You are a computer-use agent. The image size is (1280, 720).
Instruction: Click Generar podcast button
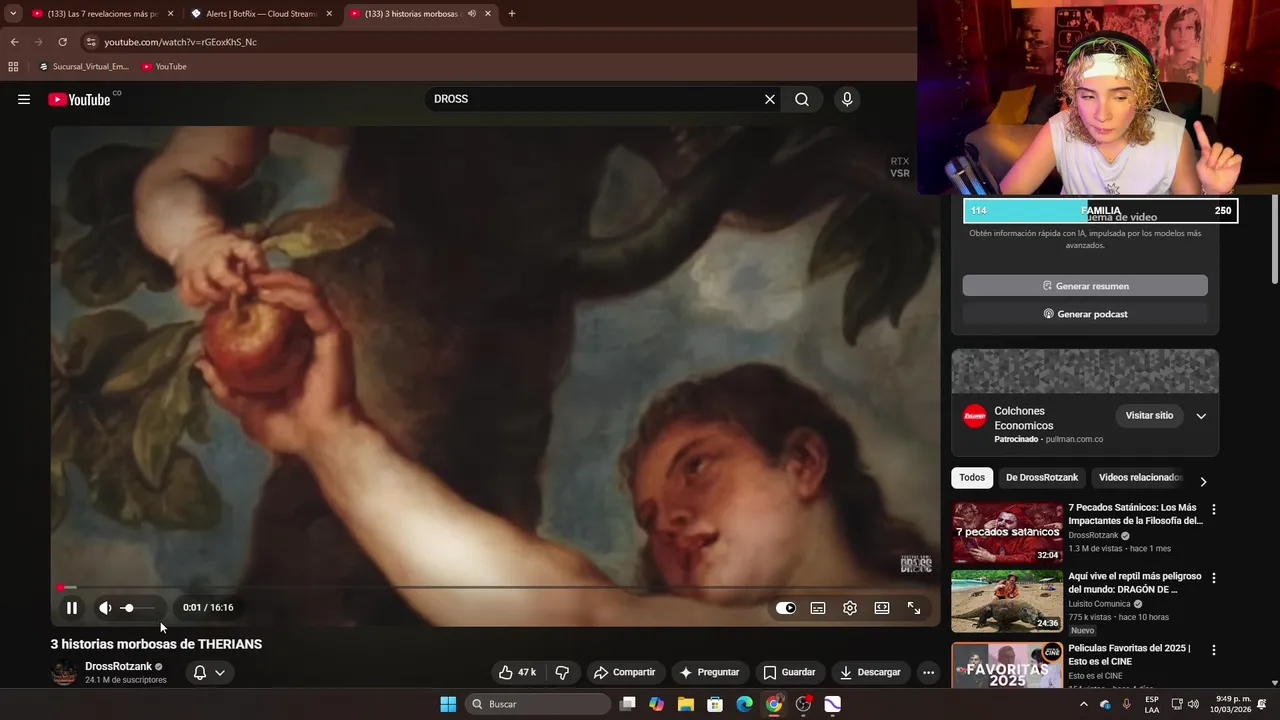click(x=1085, y=314)
